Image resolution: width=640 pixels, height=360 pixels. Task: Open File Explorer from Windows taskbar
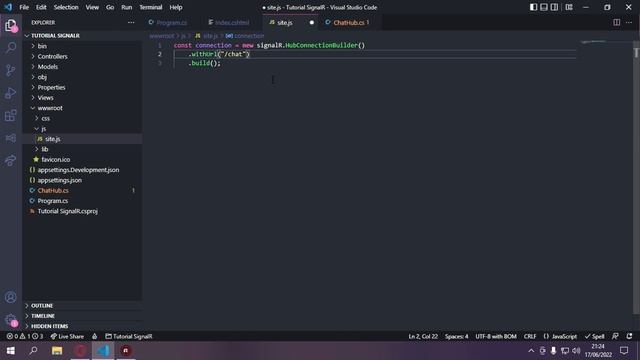tap(57, 351)
